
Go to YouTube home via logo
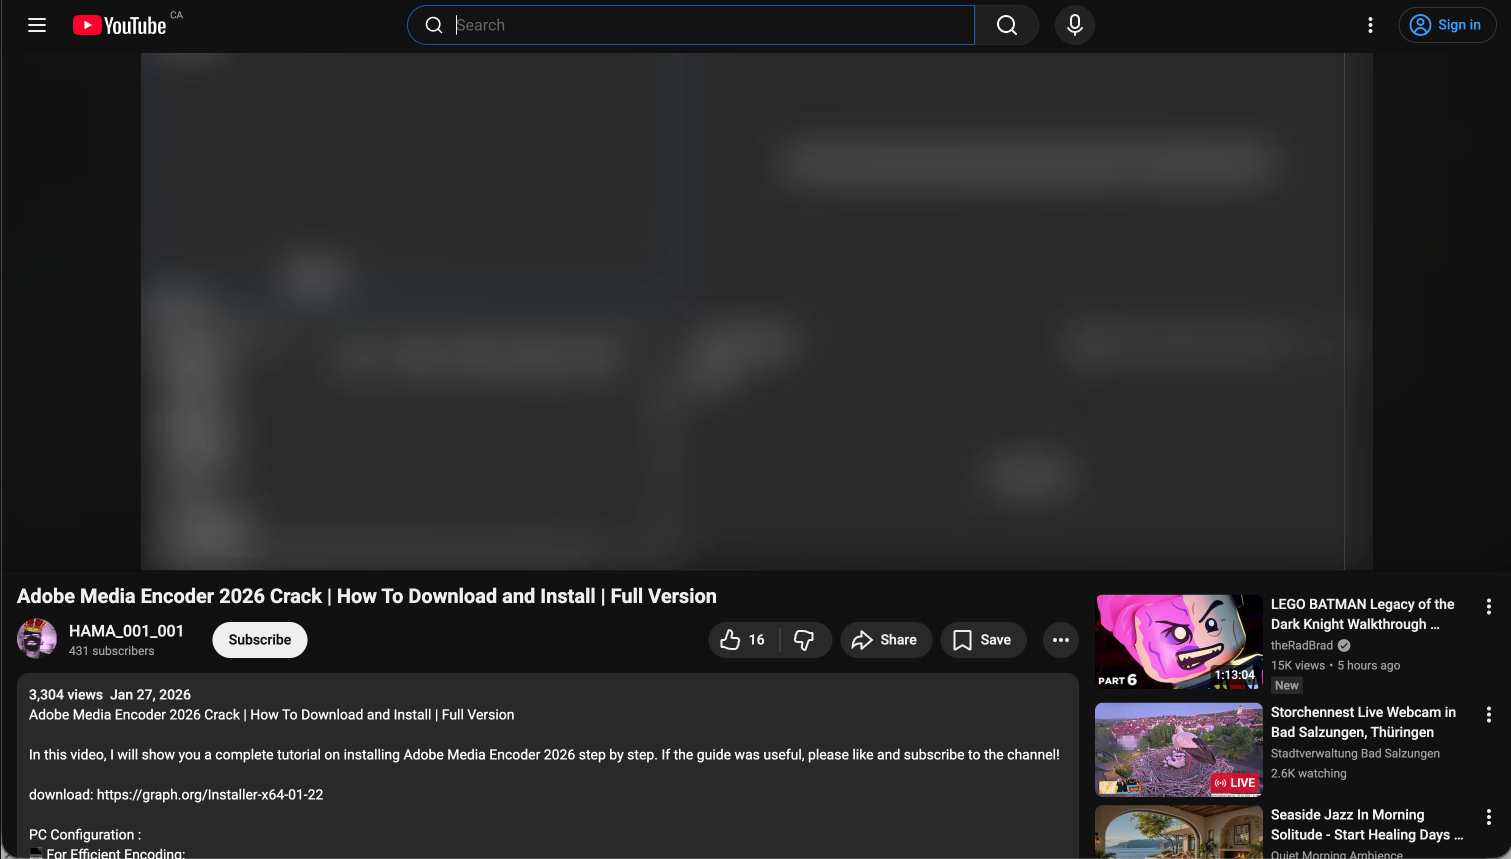click(x=120, y=25)
